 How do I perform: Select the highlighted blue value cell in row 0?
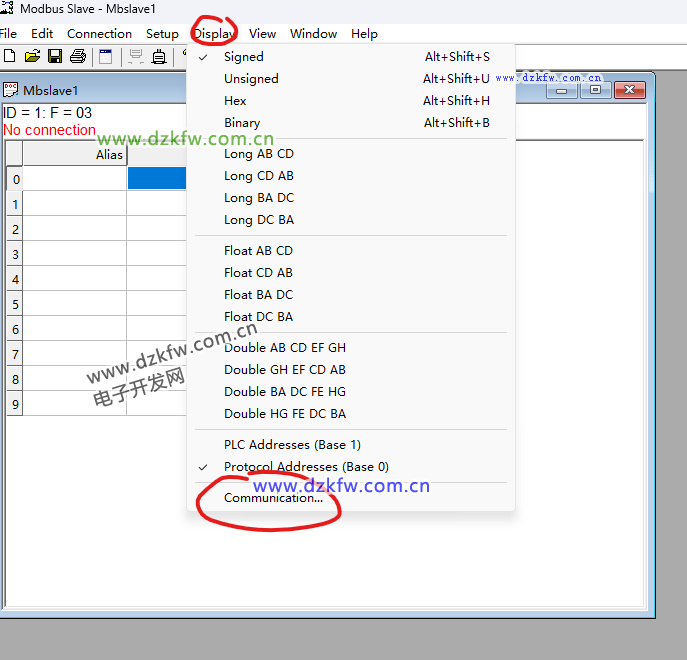(157, 178)
